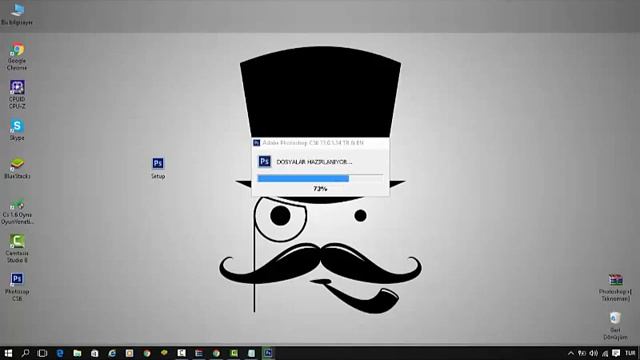
Task: Click the extraction progress bar
Action: [320, 178]
